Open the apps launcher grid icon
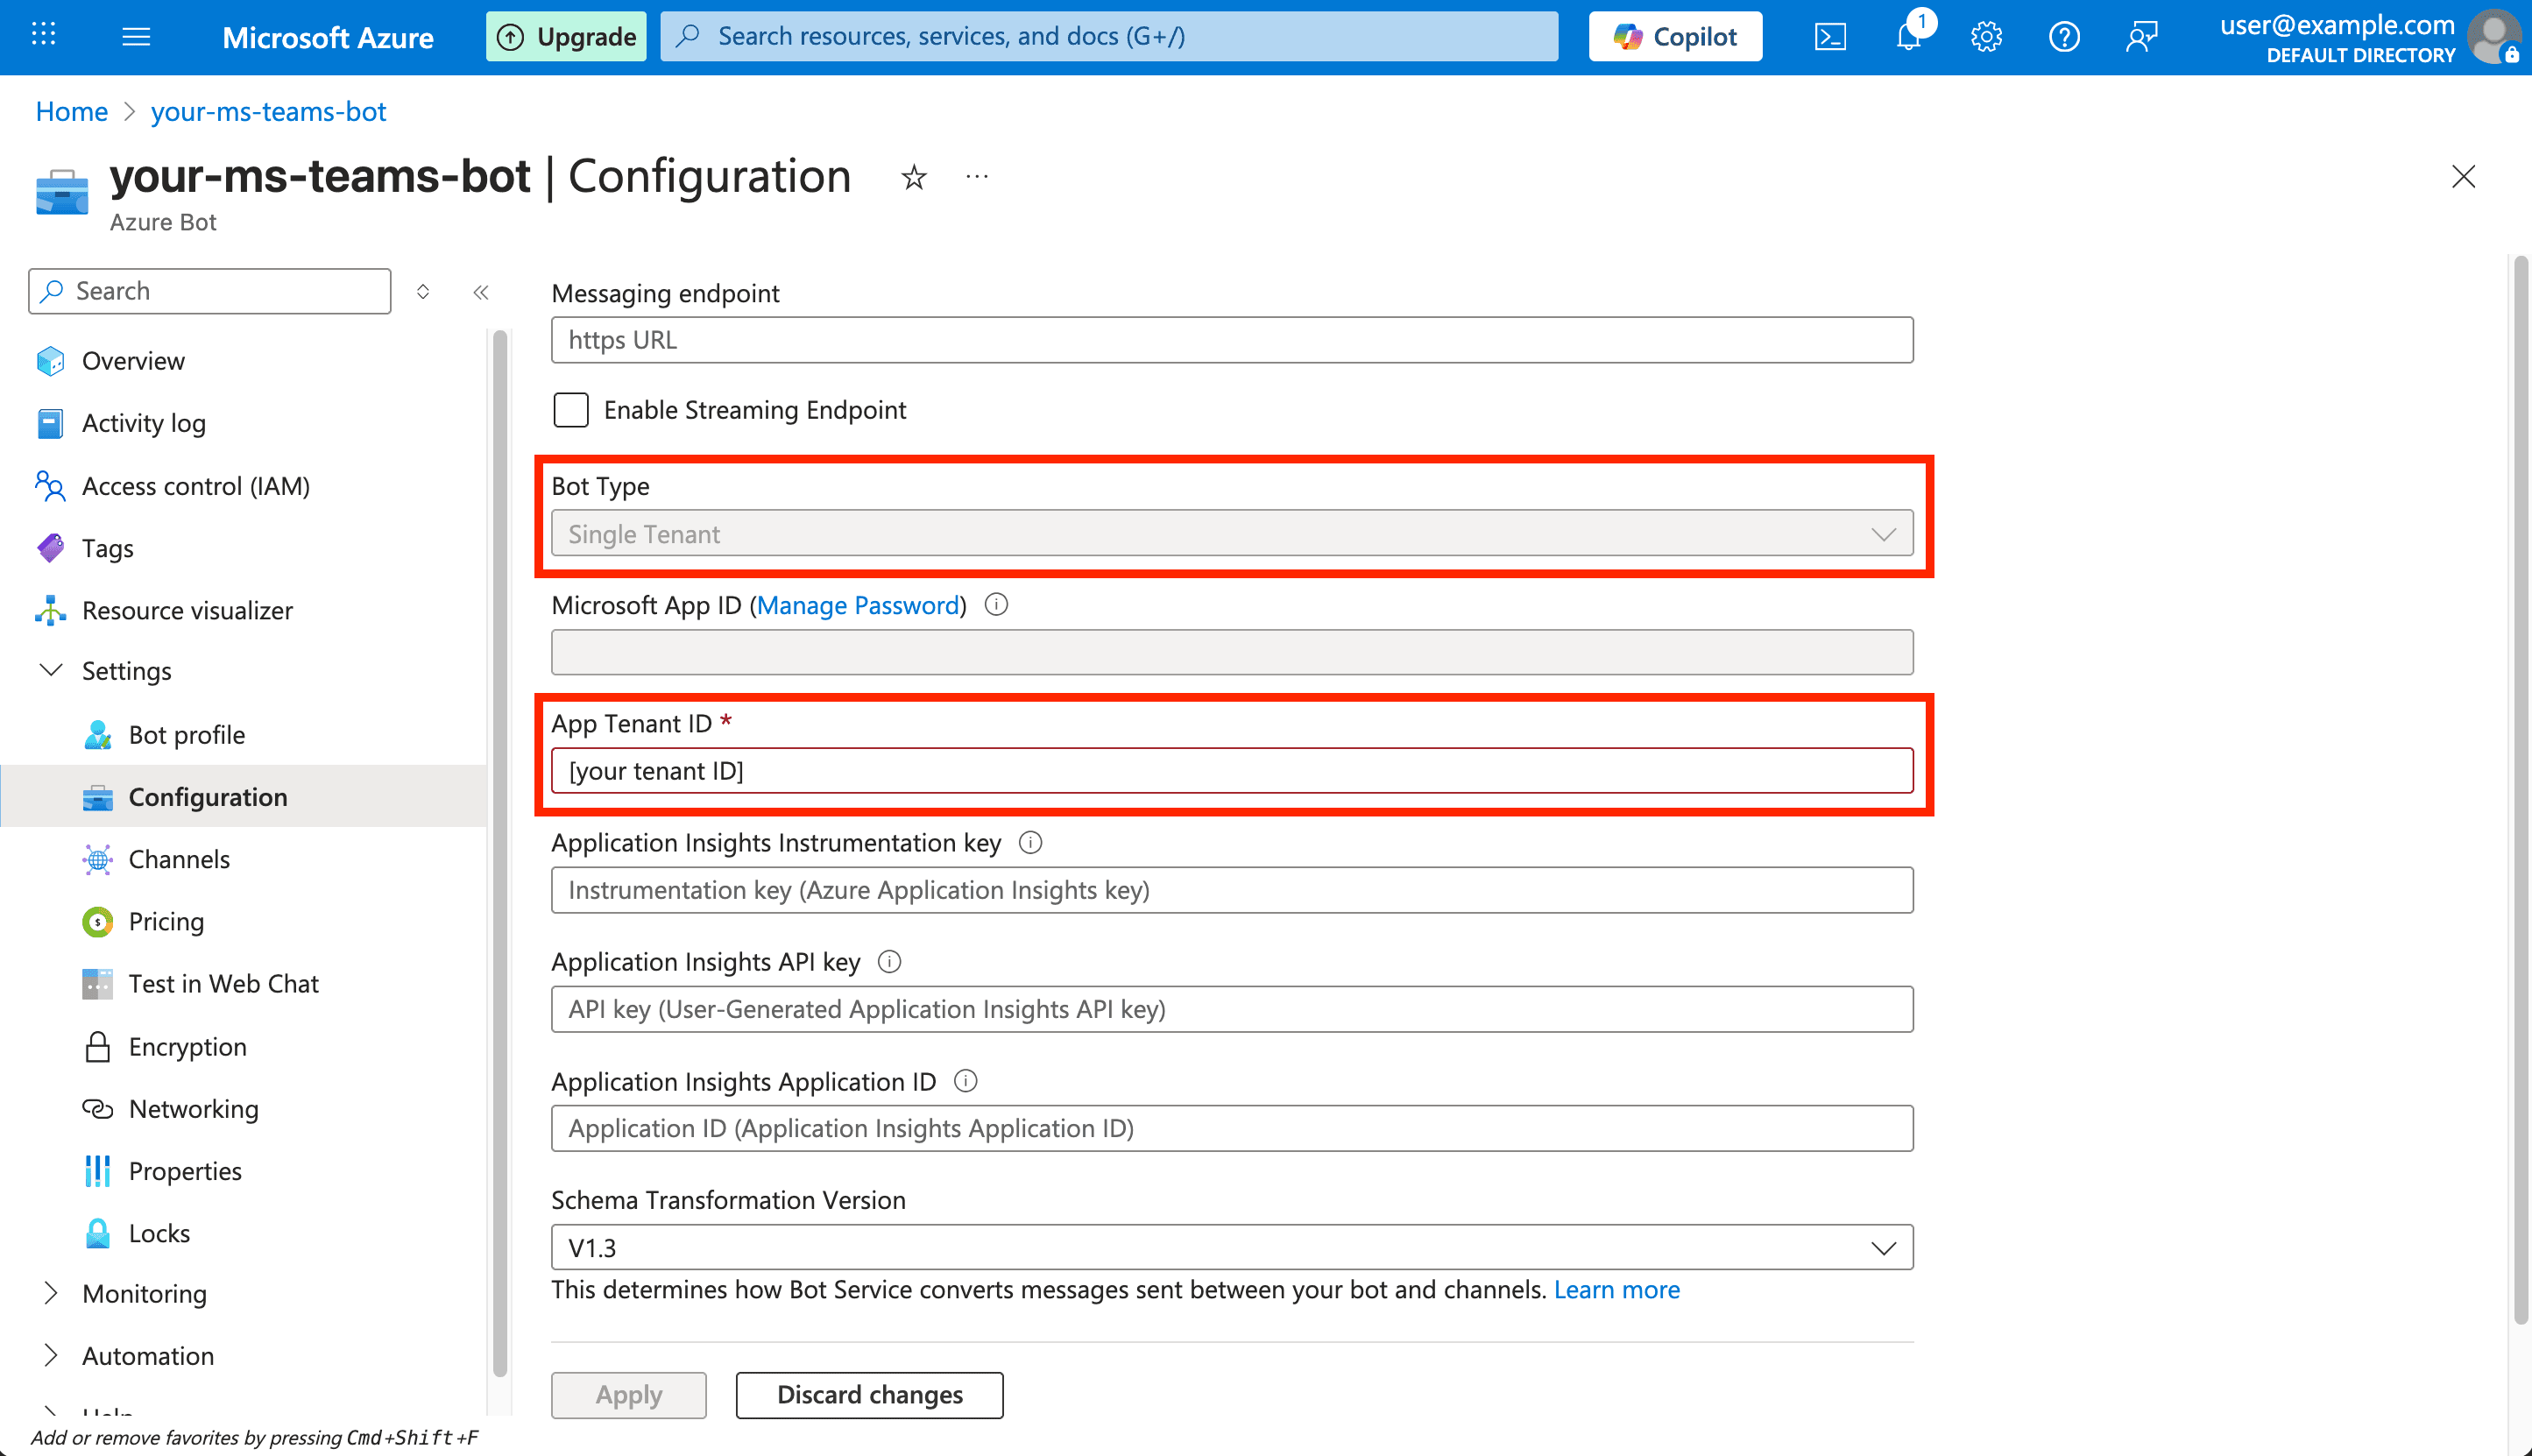 click(43, 36)
